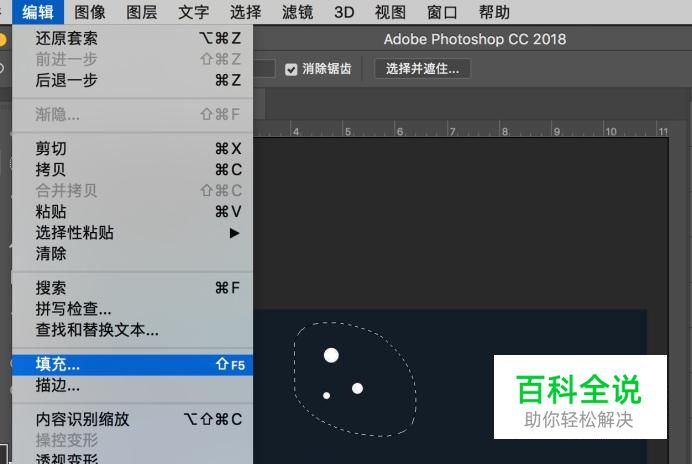Open 拼写检查... from the menu
The image size is (692, 464).
tap(132, 309)
